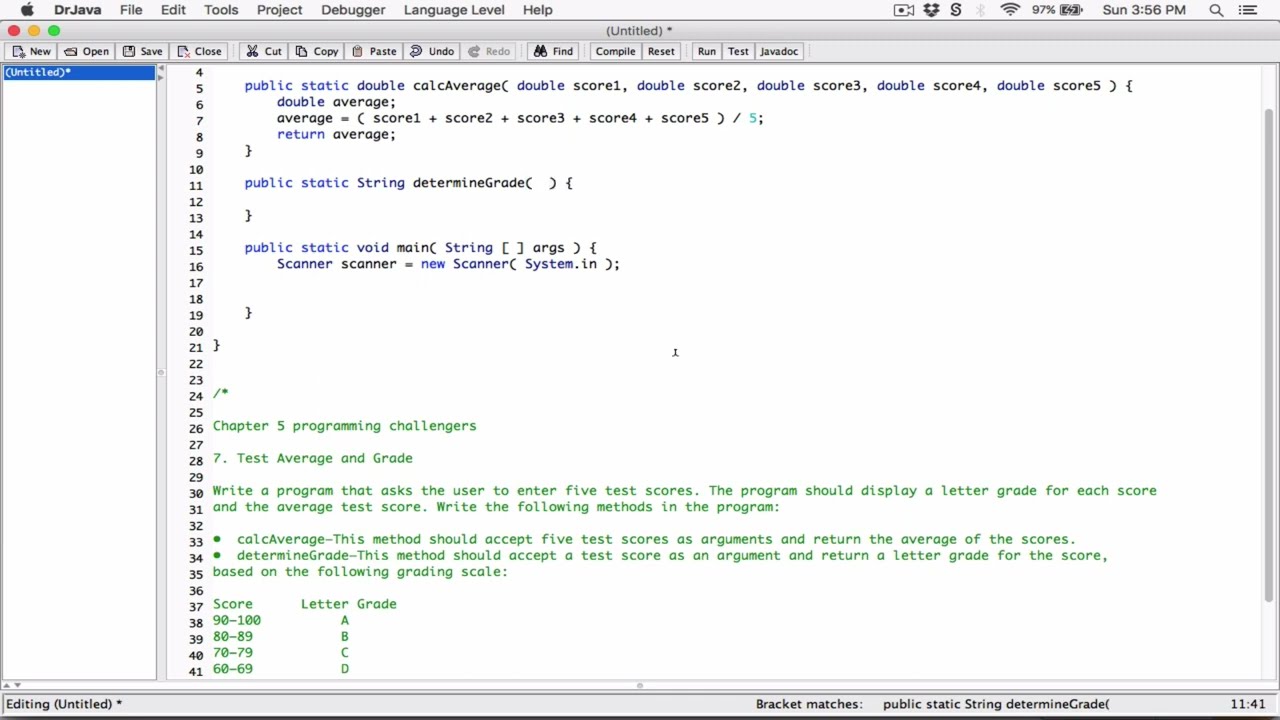Compile the program with Compile button
Viewport: 1280px width, 720px height.
(615, 51)
